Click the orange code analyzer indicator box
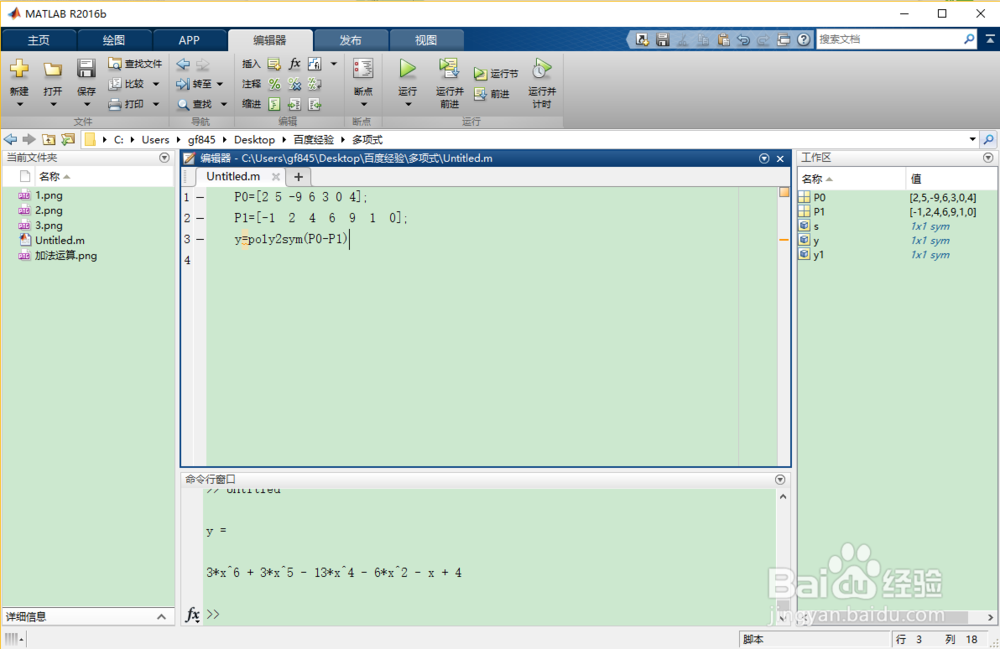1000x649 pixels. coord(784,192)
